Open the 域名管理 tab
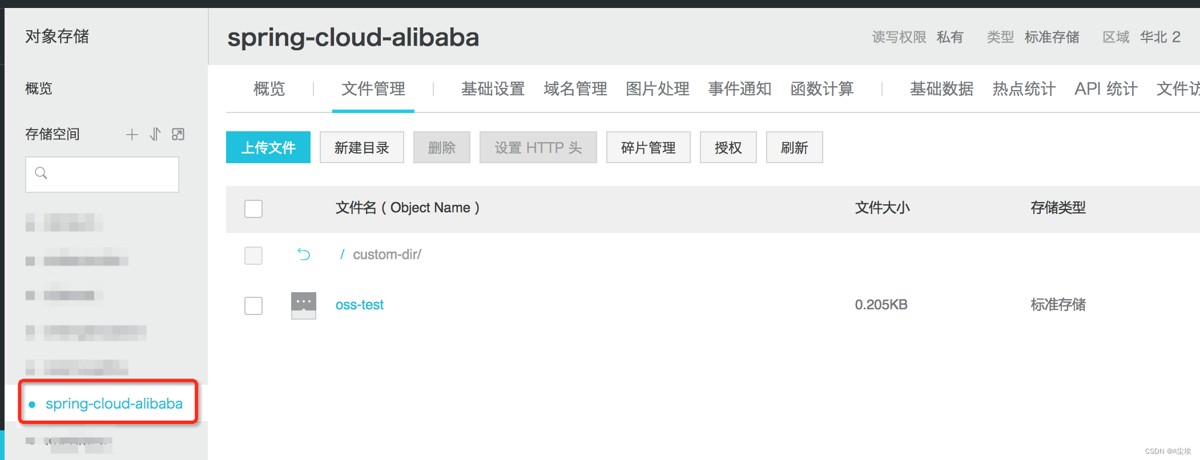 click(575, 89)
